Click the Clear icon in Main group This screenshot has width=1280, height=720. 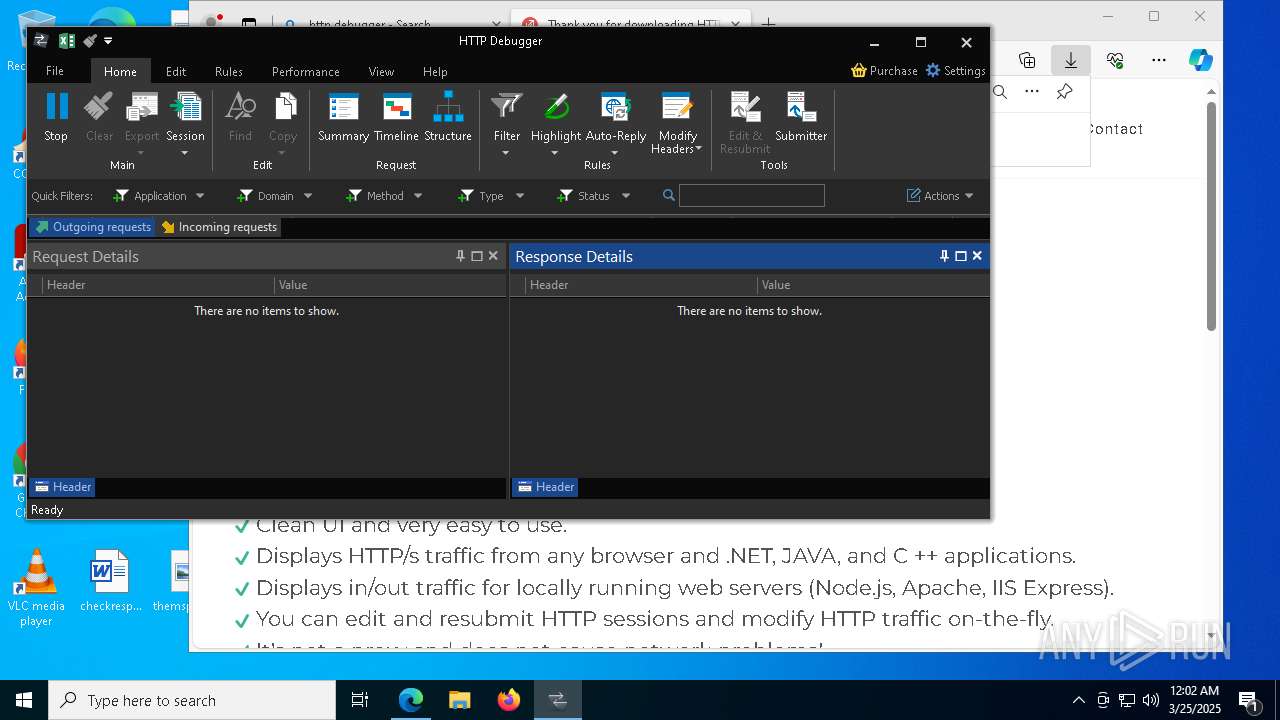(x=99, y=106)
